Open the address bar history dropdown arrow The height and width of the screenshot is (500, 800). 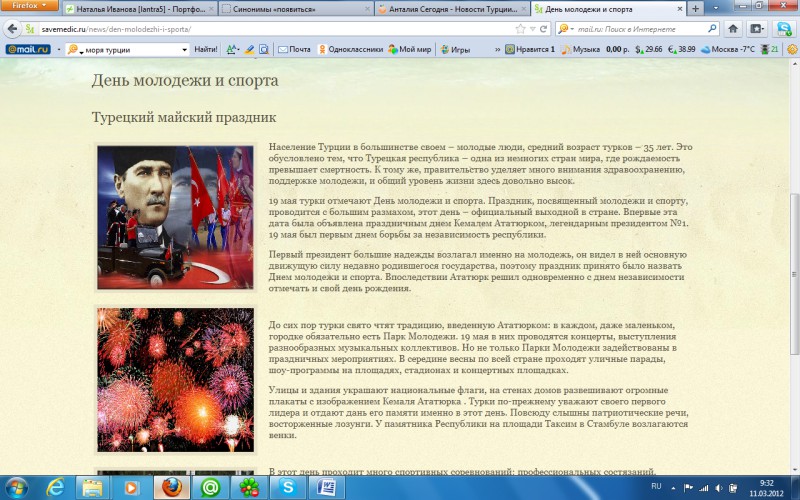click(x=532, y=29)
